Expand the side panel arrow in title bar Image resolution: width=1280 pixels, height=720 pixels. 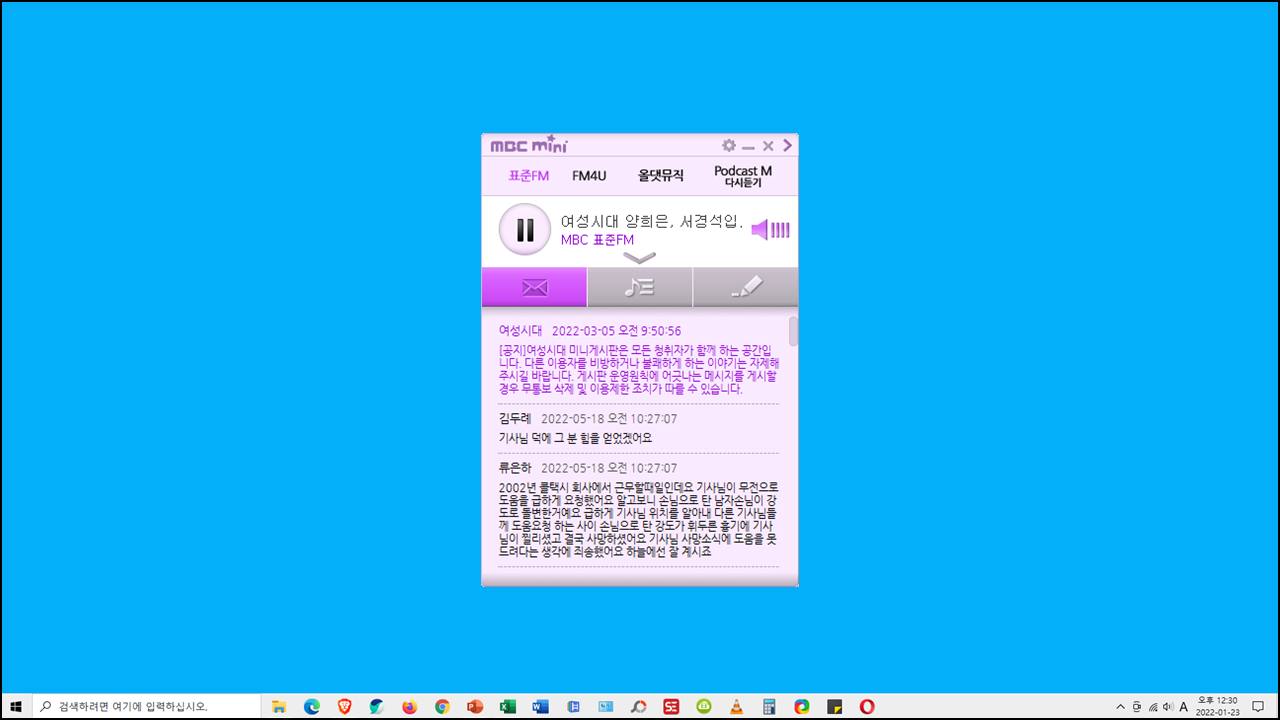coord(788,146)
